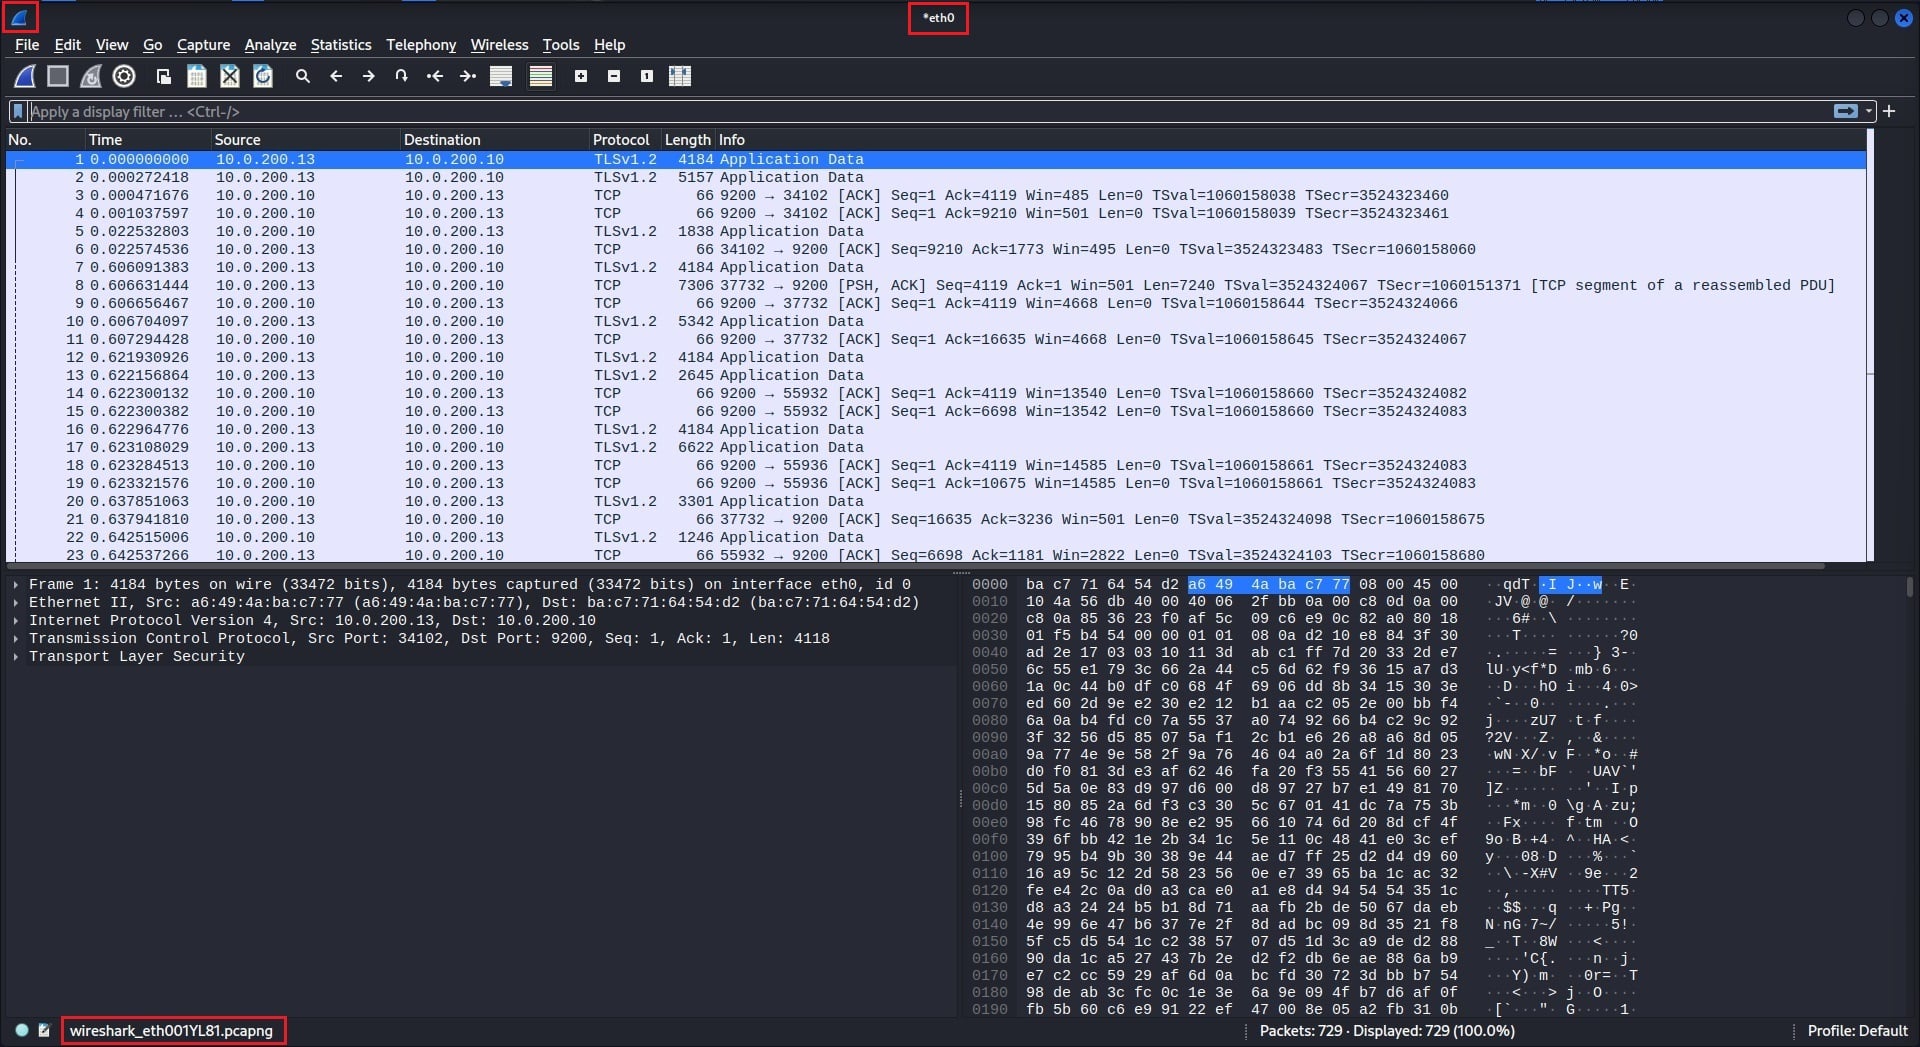Image resolution: width=1920 pixels, height=1047 pixels.
Task: Restart the current capture
Action: (x=91, y=76)
